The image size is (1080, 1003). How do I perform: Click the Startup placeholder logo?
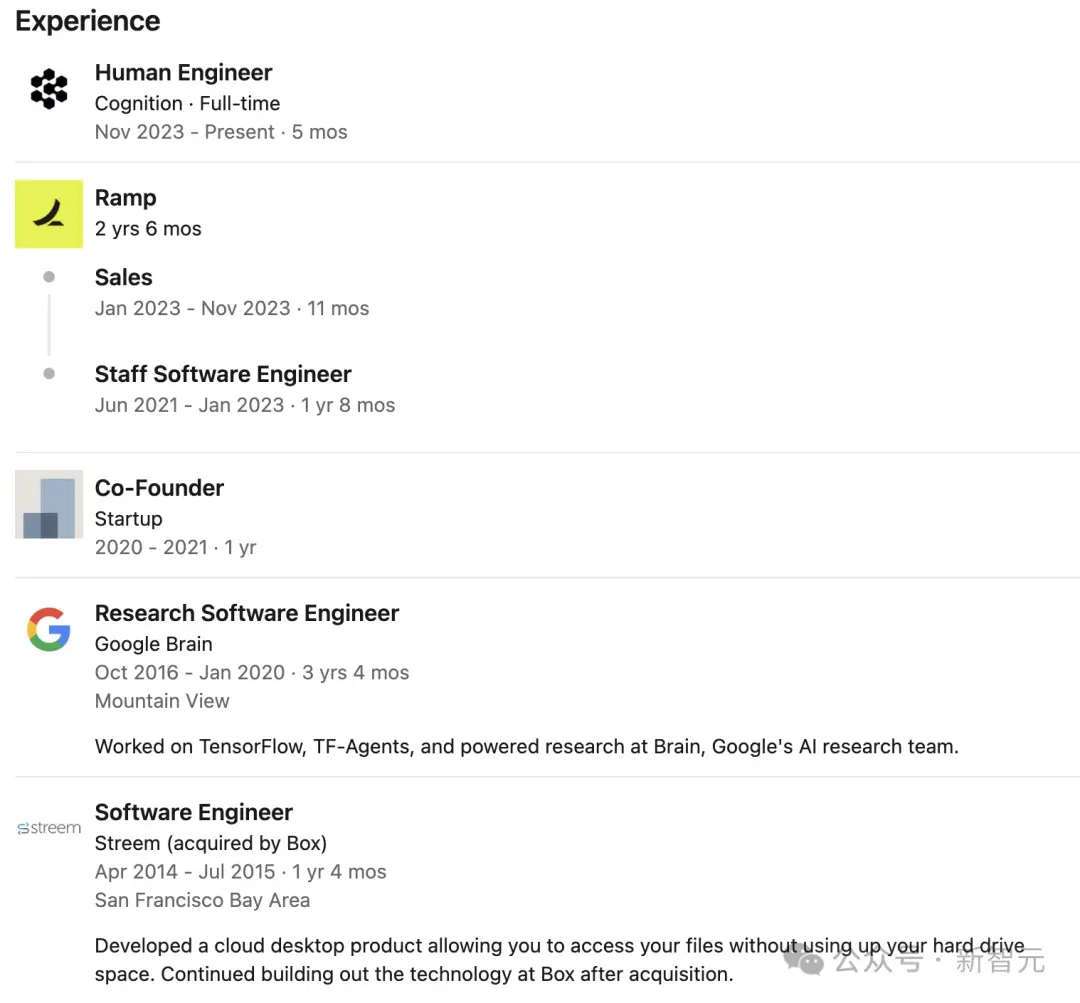pos(49,505)
